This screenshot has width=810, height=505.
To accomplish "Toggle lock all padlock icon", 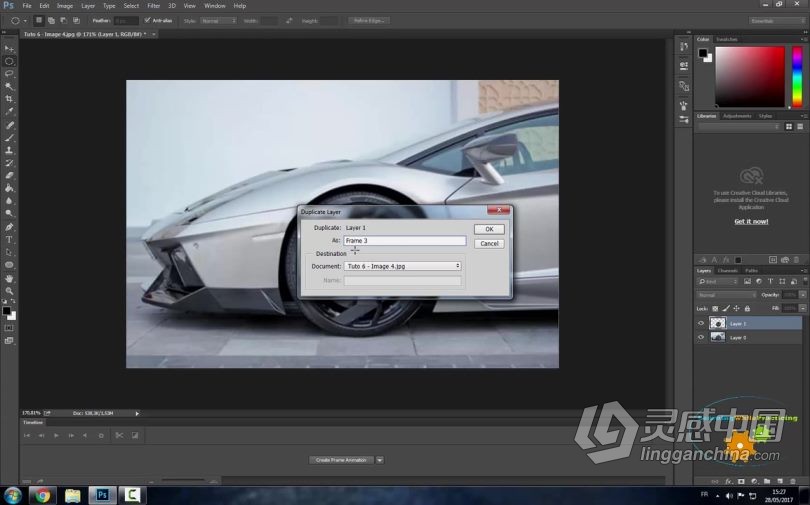I will 747,309.
